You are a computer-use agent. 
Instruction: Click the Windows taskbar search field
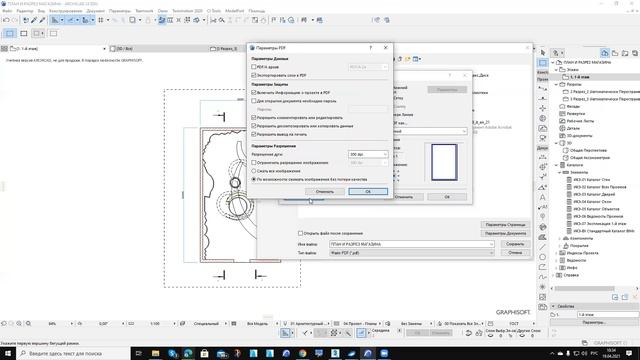[x=73, y=353]
